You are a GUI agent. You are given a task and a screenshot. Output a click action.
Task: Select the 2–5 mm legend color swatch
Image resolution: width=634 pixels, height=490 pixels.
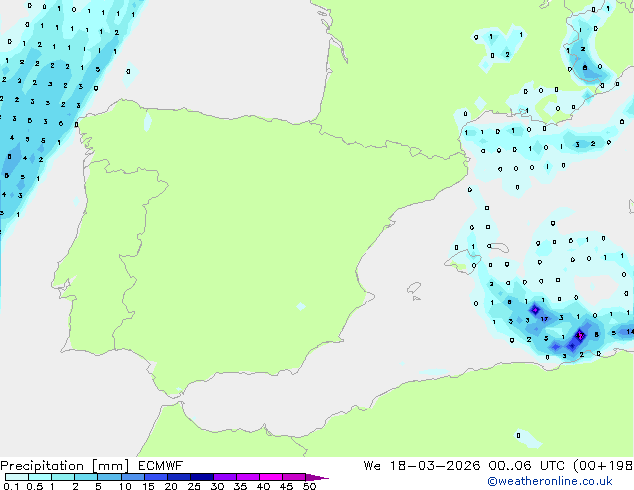(x=86, y=477)
